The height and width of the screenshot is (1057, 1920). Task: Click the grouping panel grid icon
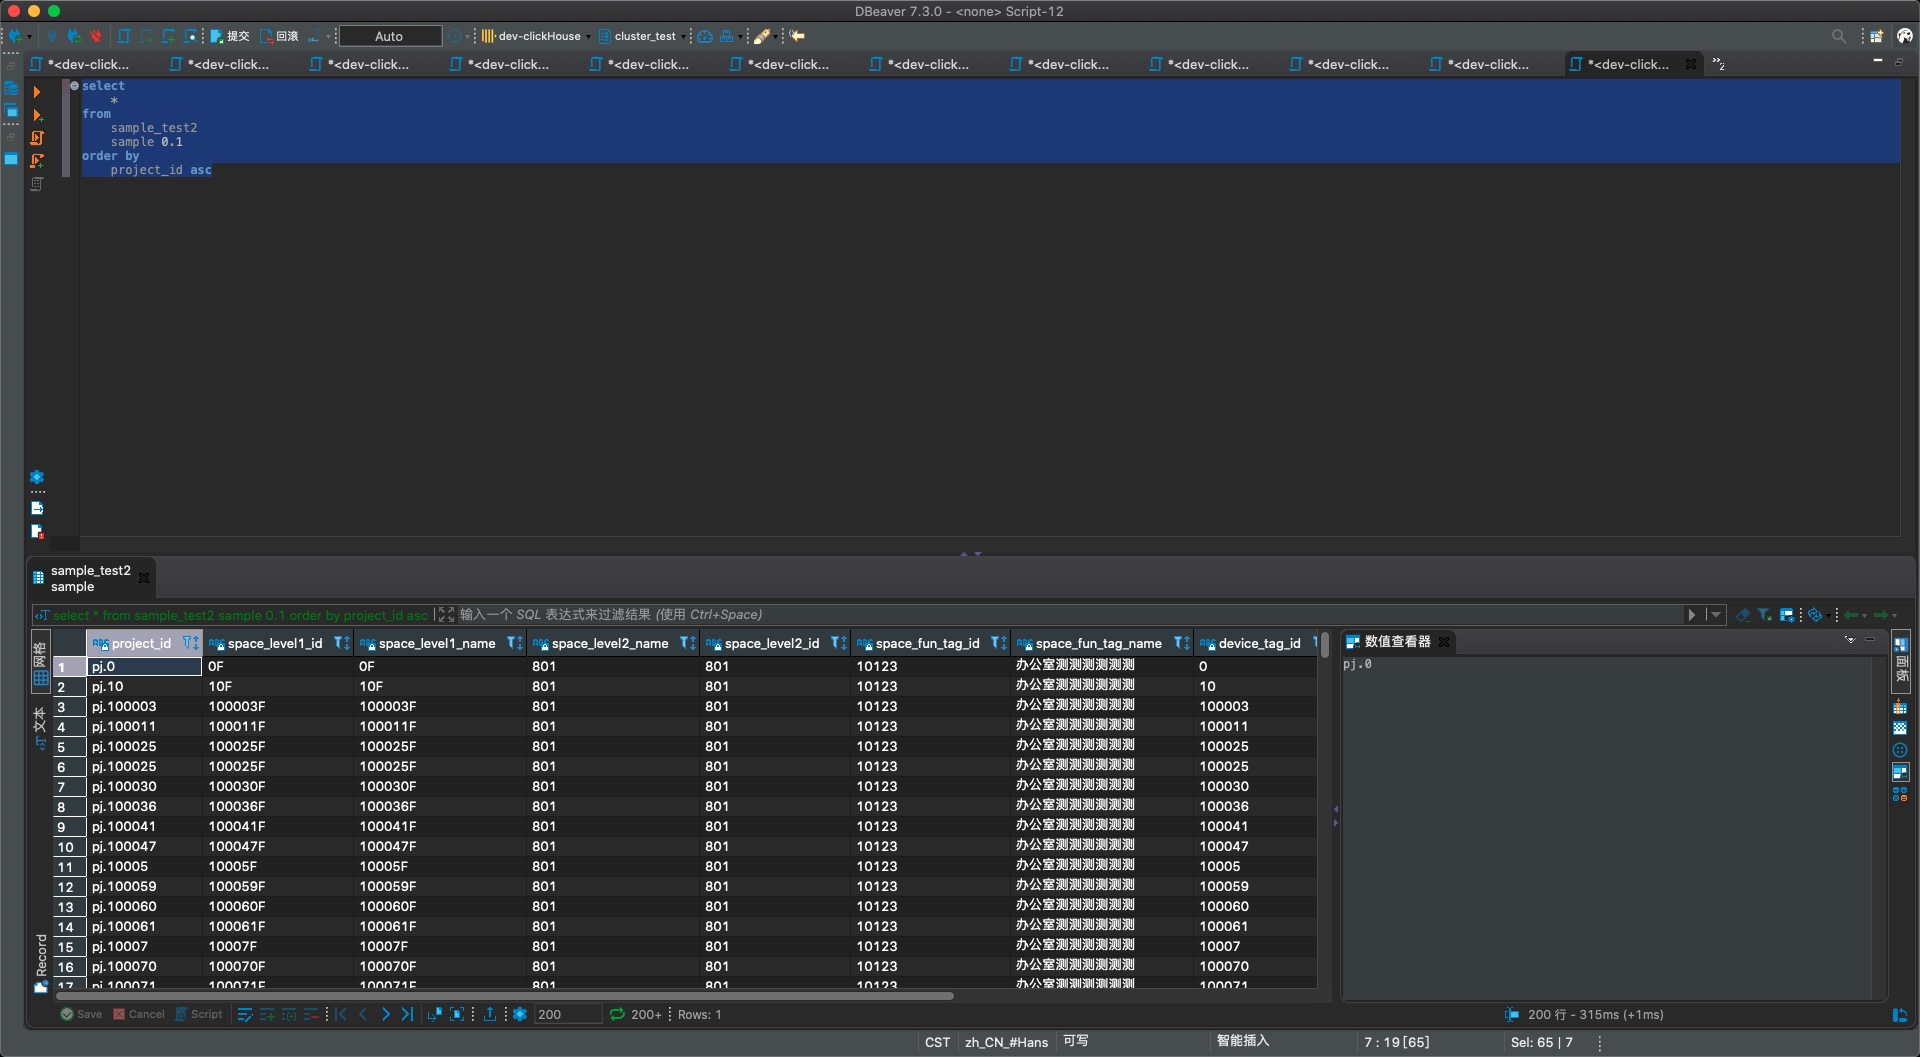point(1900,707)
